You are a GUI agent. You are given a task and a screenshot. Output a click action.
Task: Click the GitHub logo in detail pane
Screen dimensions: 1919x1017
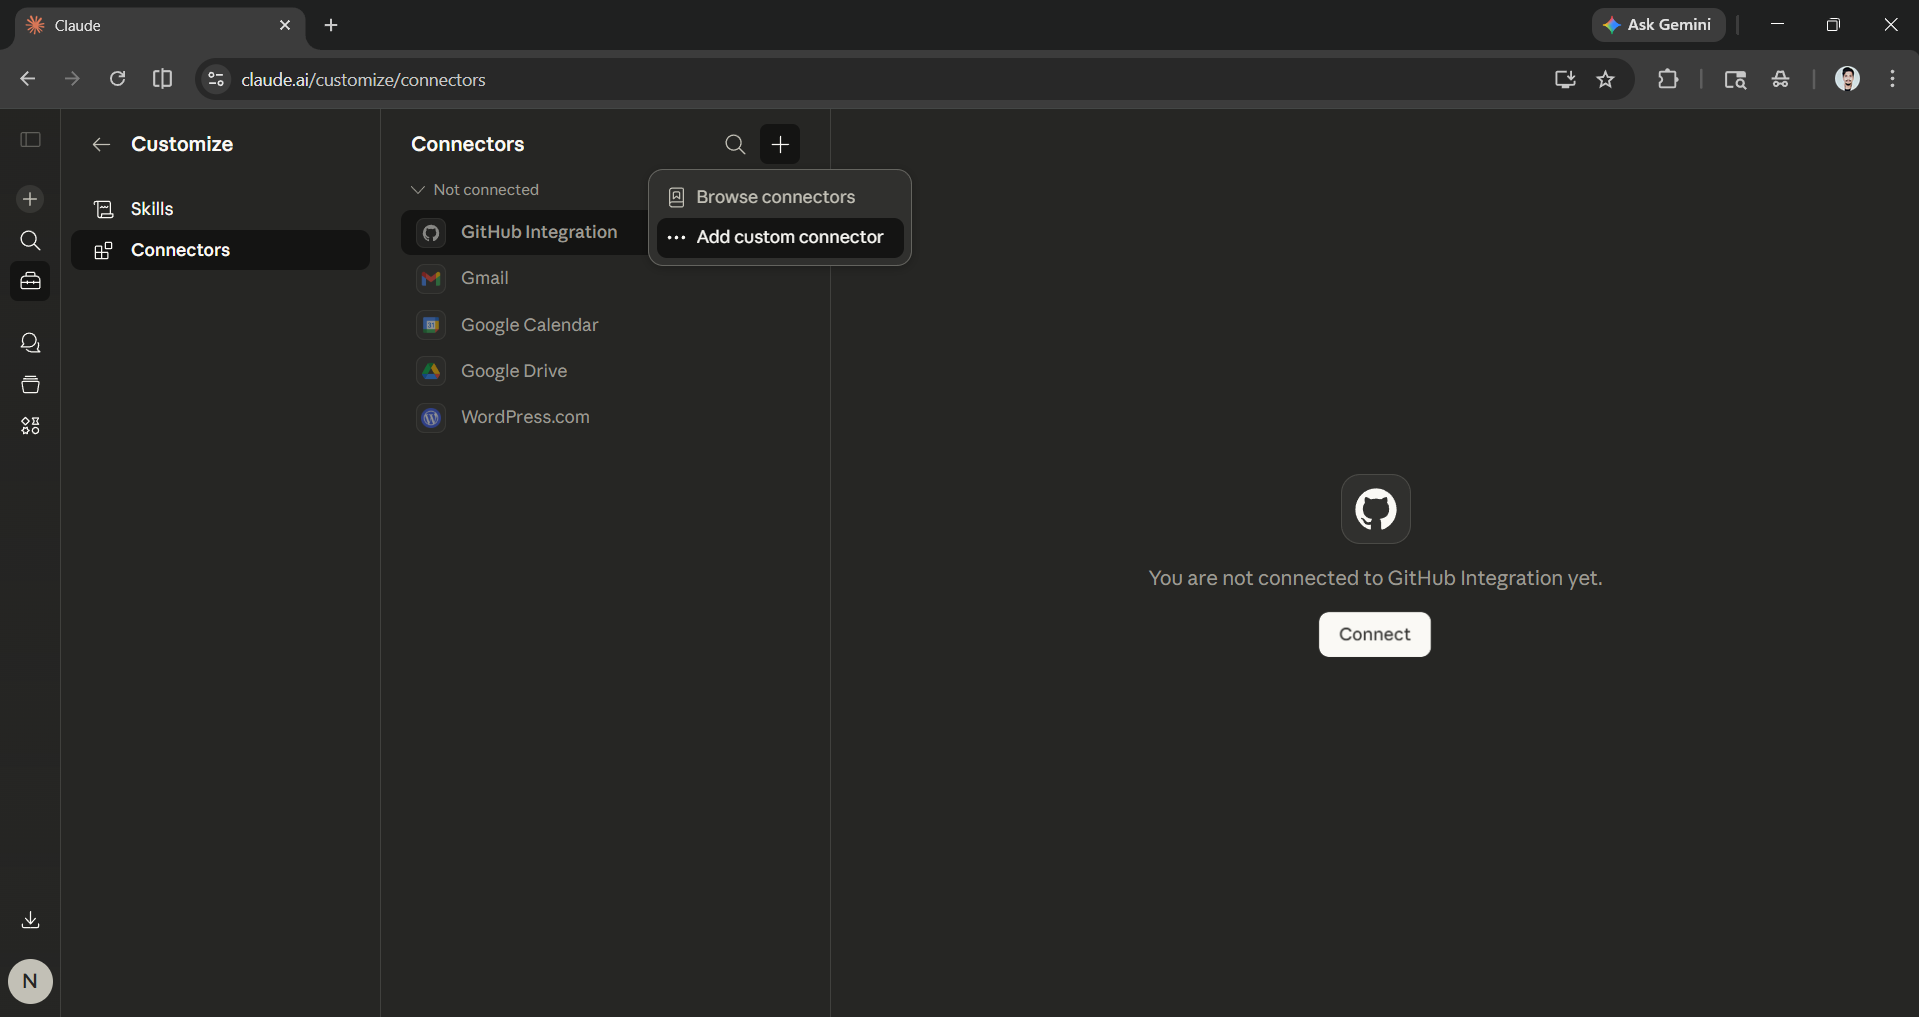click(1375, 509)
